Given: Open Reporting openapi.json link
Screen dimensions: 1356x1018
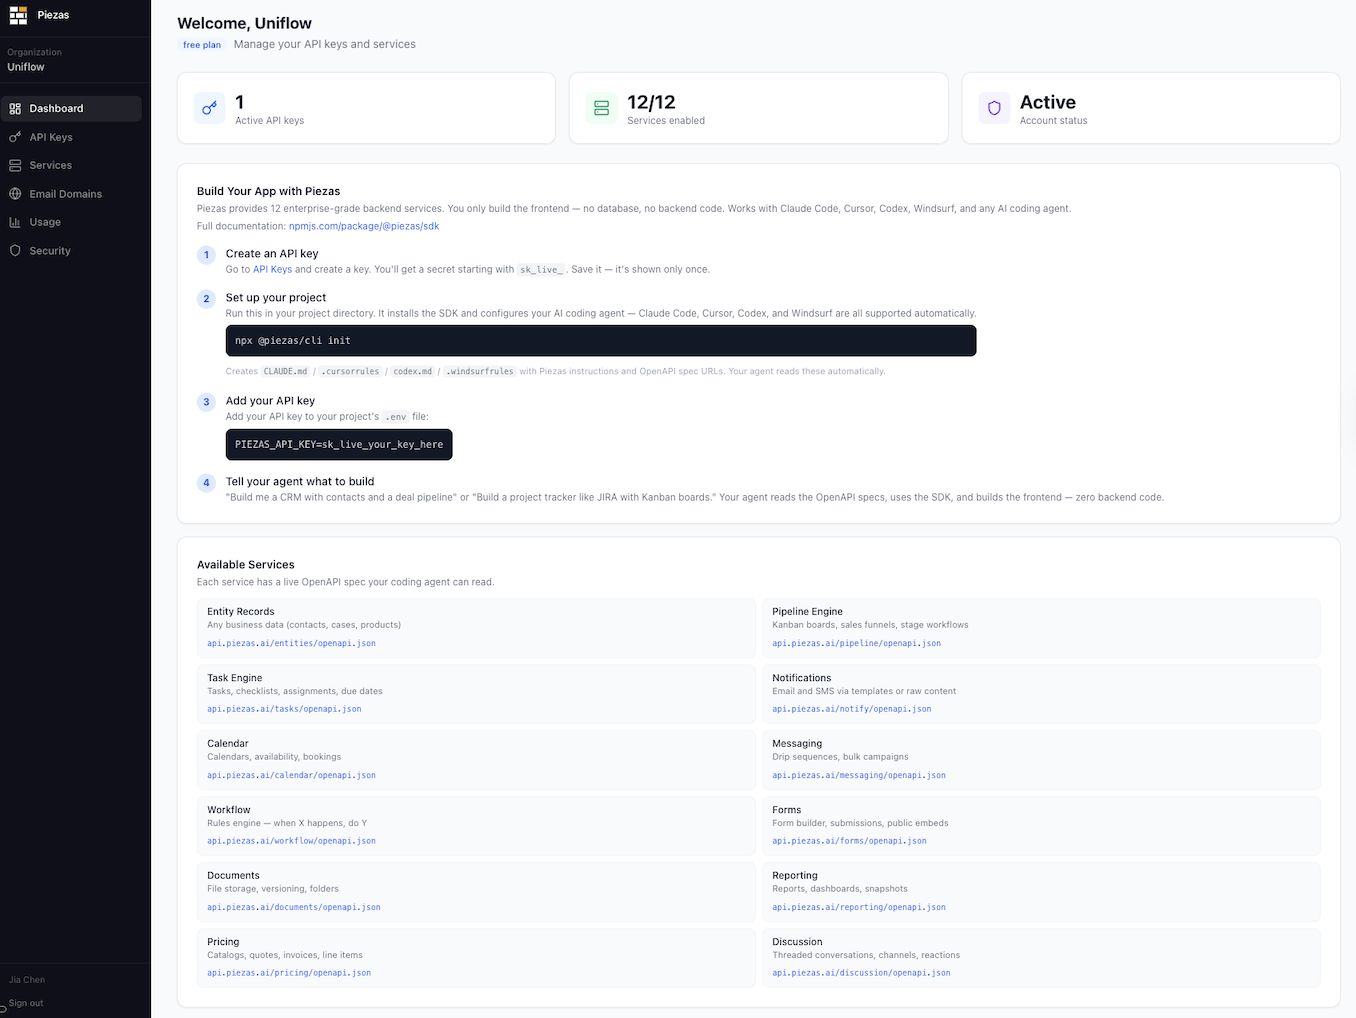Looking at the screenshot, I should [x=859, y=907].
